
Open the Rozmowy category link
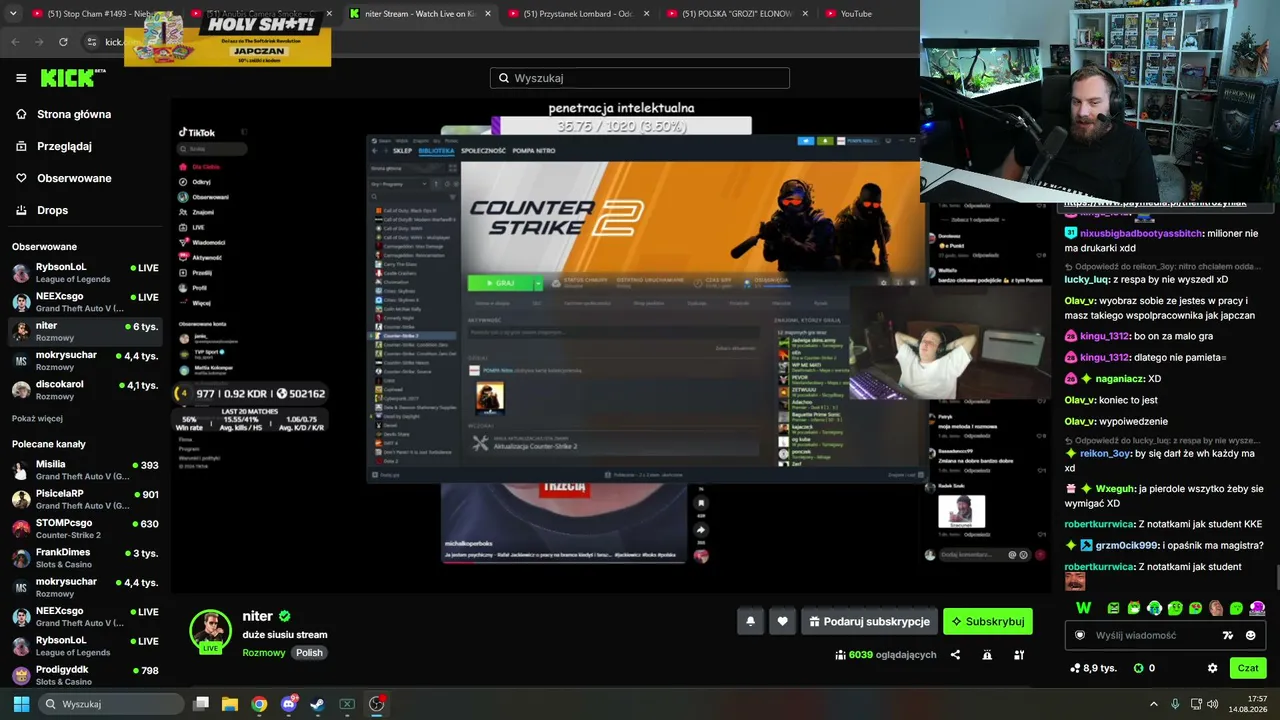[264, 653]
